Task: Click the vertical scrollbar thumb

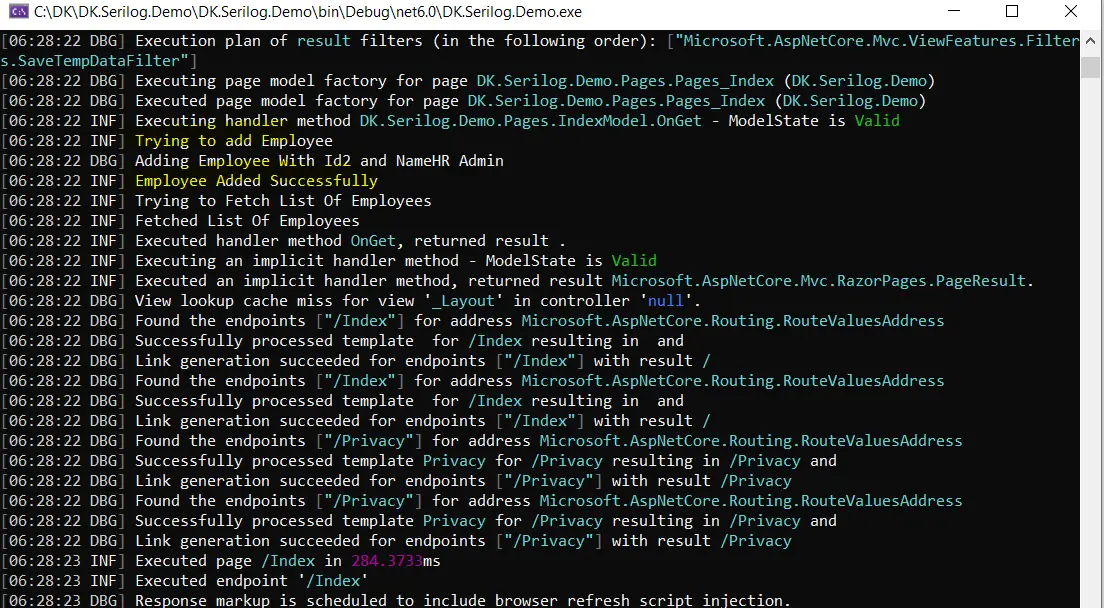Action: [x=1091, y=68]
